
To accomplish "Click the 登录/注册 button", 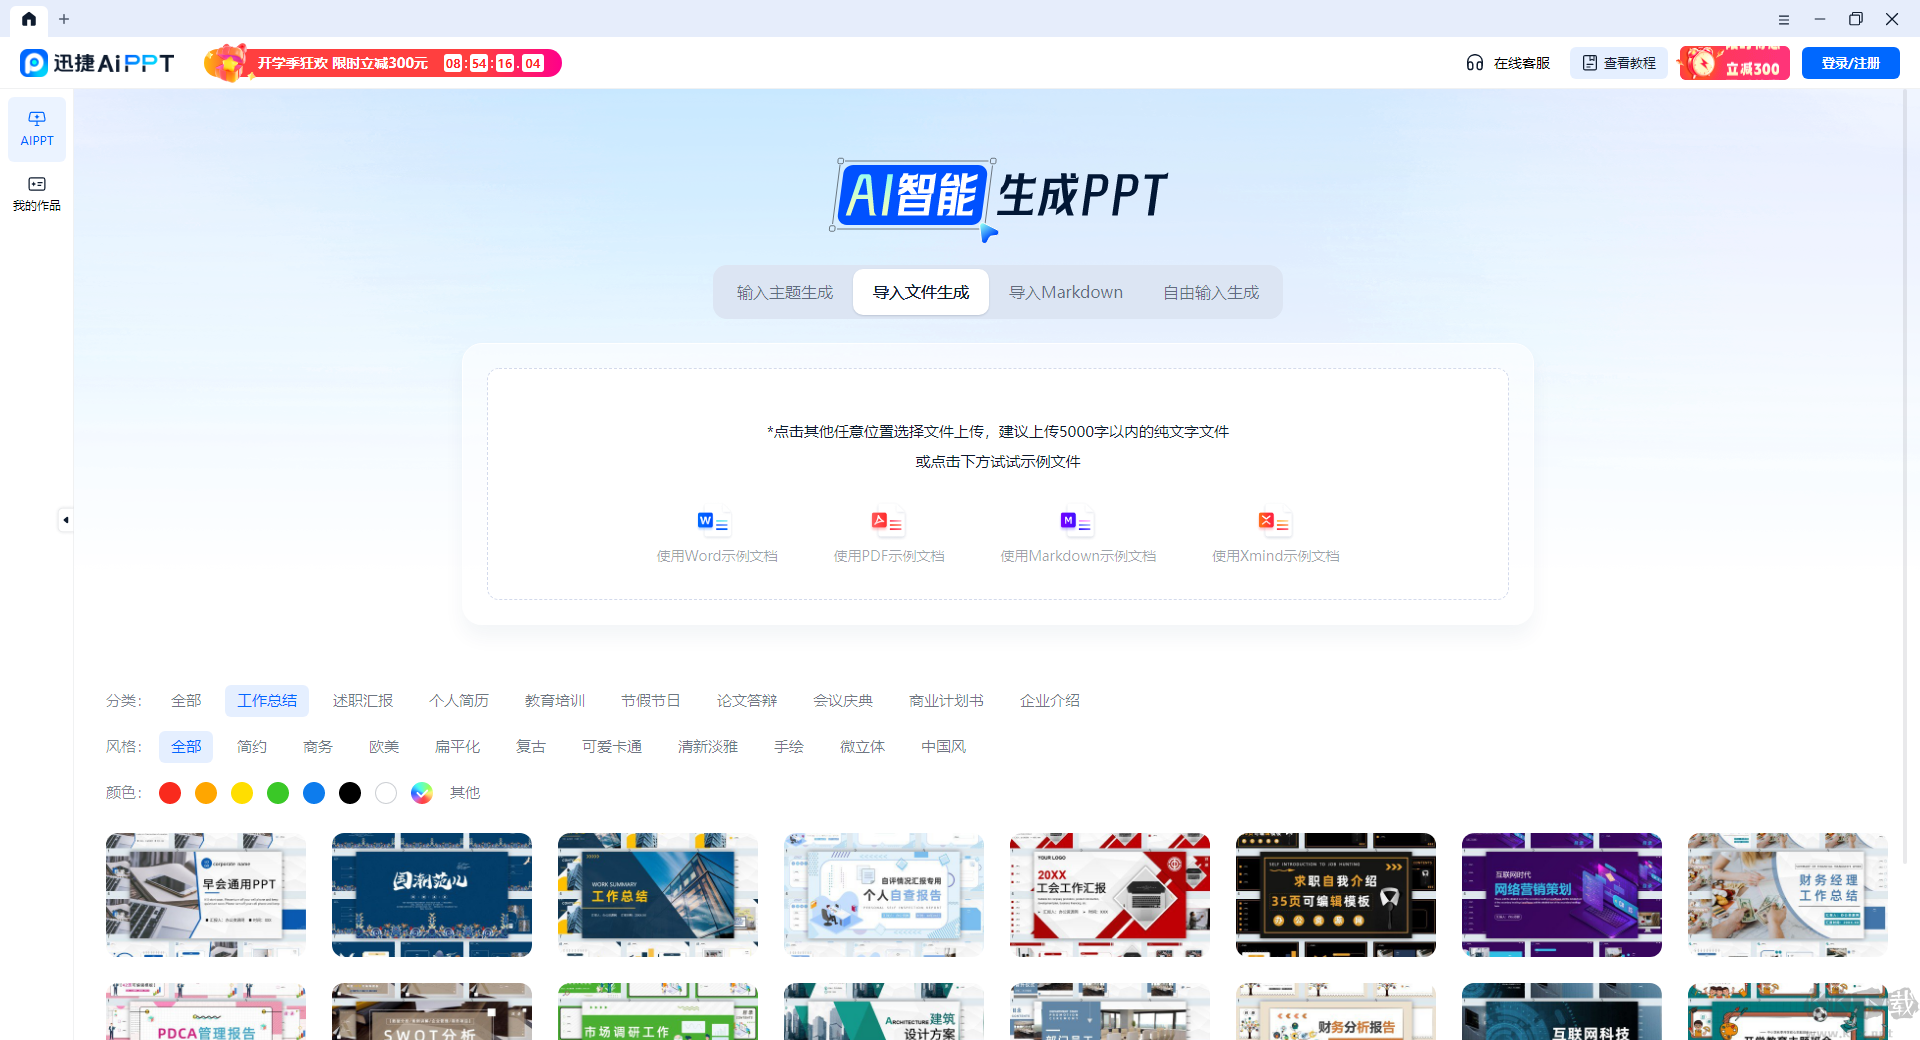I will tap(1851, 63).
